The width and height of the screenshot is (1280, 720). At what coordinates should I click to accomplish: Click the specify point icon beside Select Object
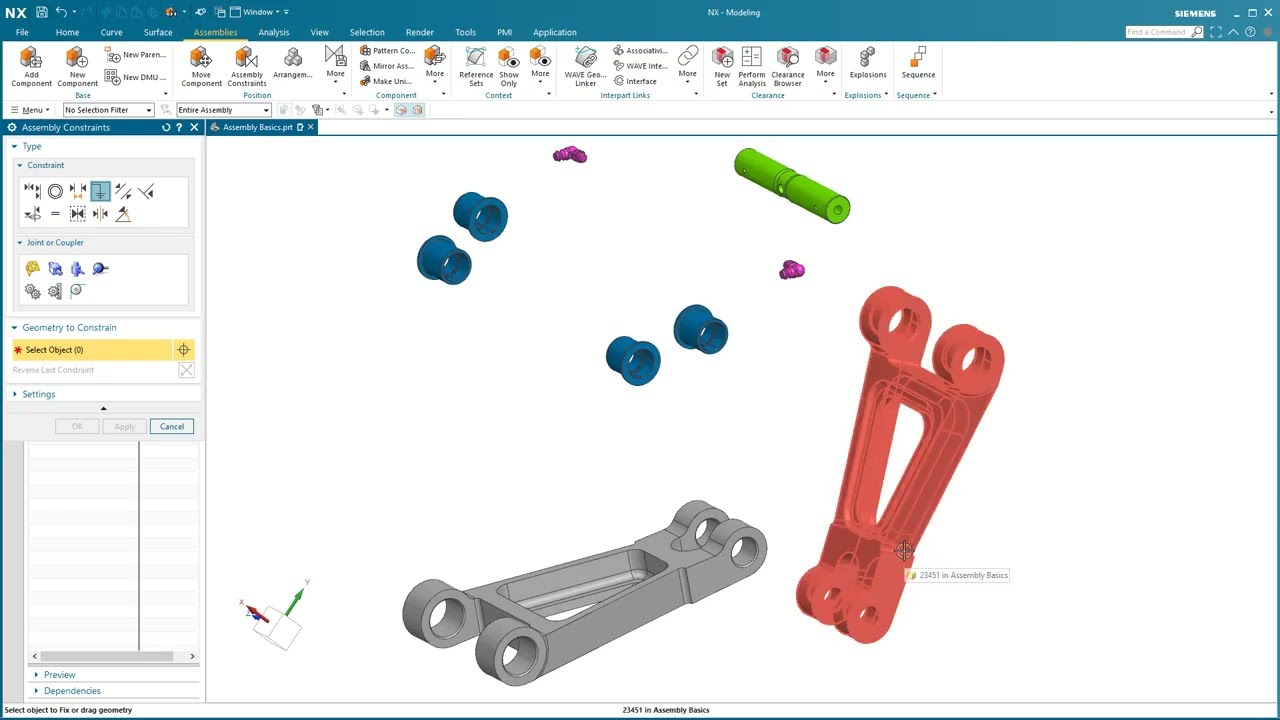(x=183, y=350)
